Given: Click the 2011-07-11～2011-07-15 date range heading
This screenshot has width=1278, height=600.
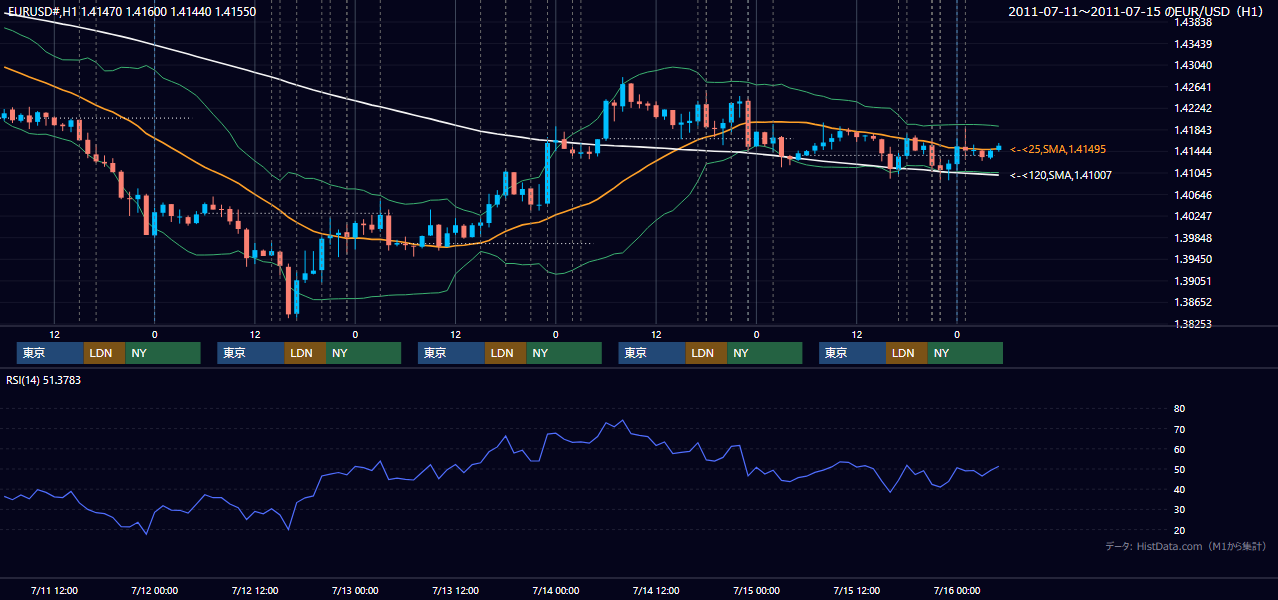Looking at the screenshot, I should click(1136, 12).
